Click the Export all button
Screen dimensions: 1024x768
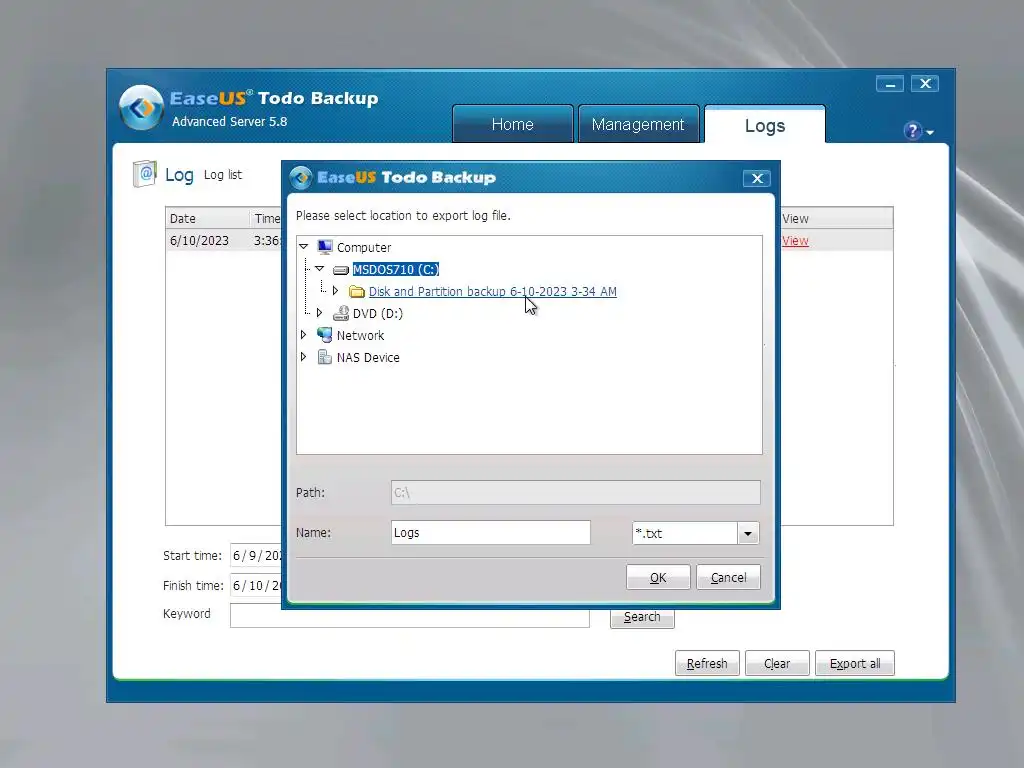[x=855, y=664]
